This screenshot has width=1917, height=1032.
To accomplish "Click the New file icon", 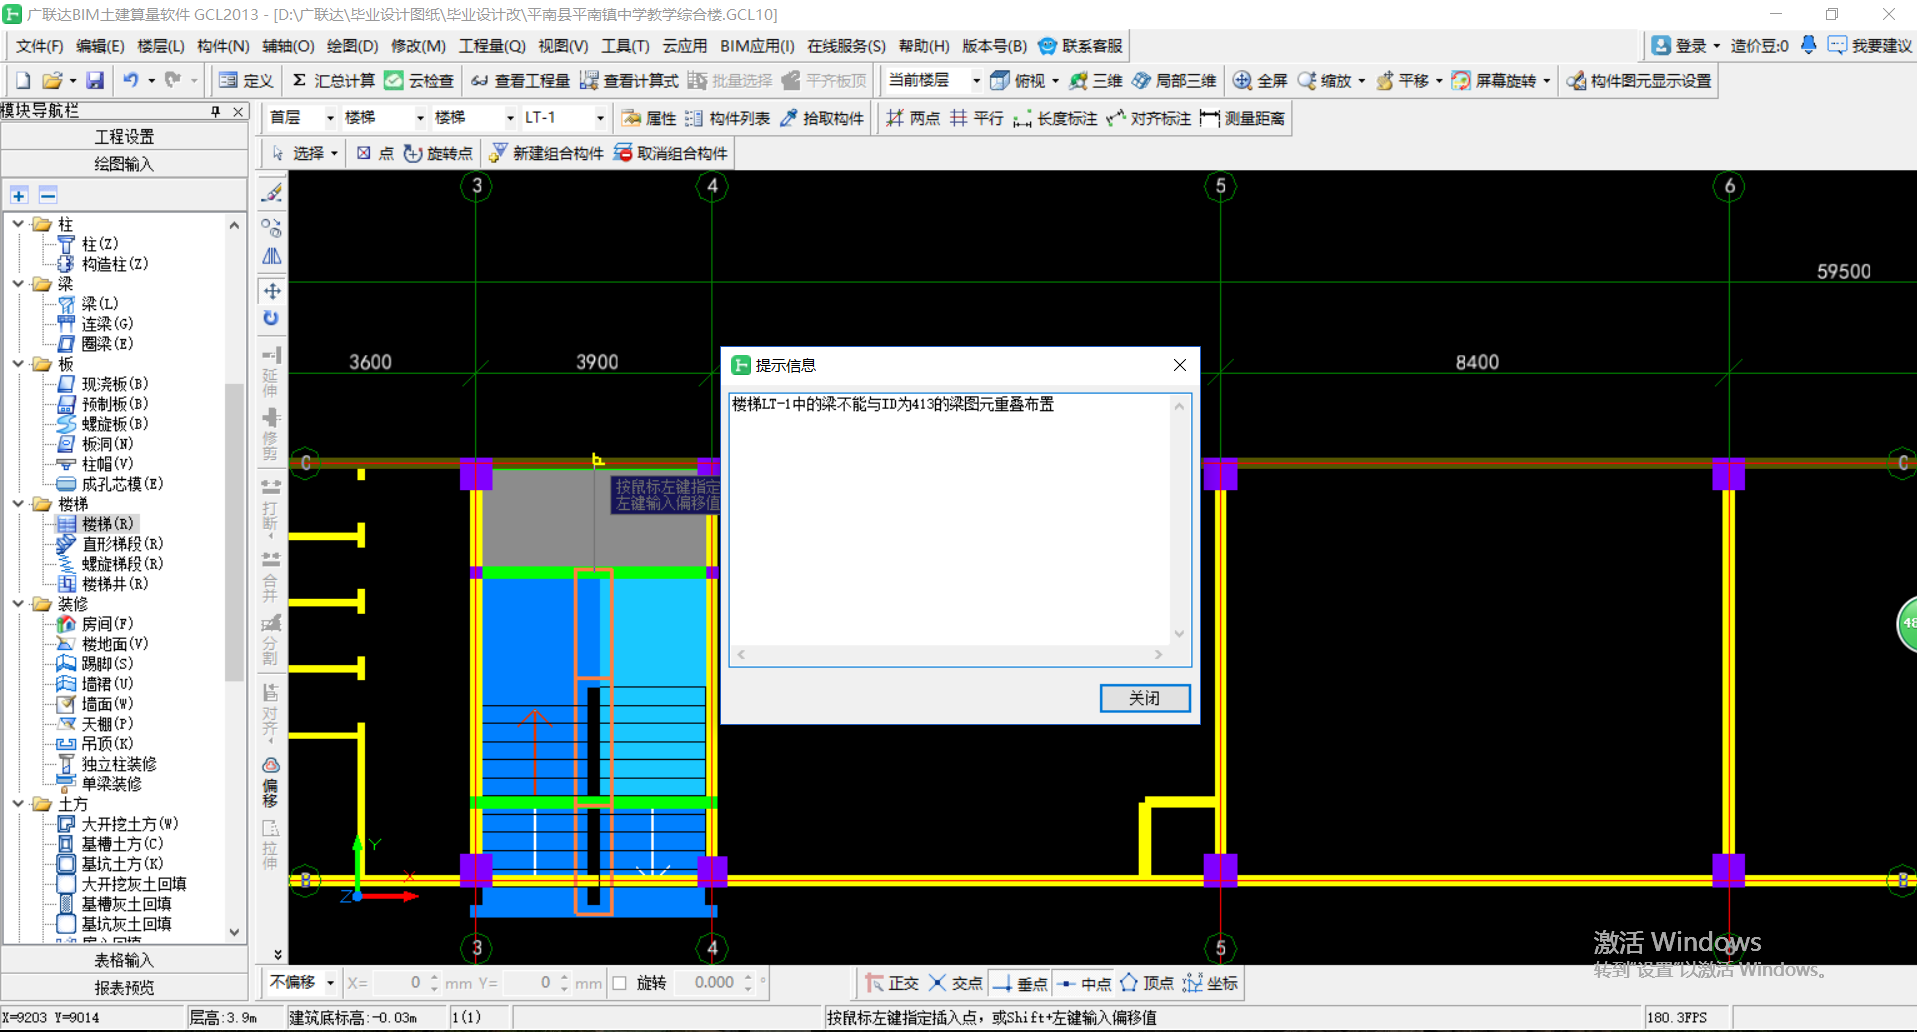I will tap(23, 81).
